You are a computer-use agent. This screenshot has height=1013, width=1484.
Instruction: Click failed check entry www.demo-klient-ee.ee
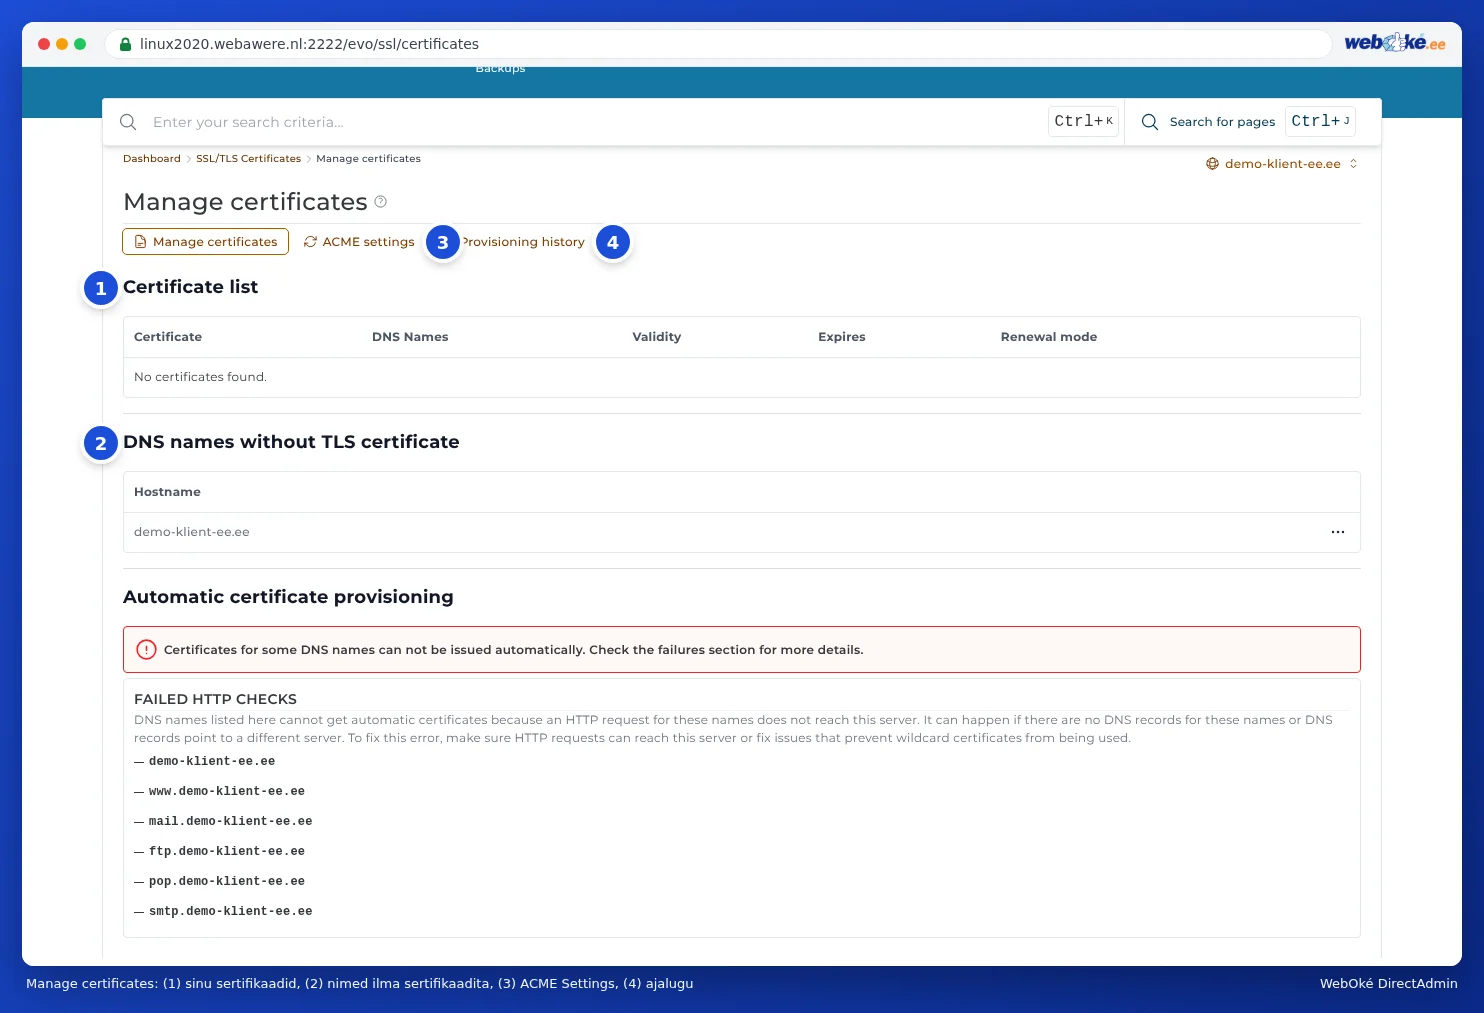click(x=227, y=792)
